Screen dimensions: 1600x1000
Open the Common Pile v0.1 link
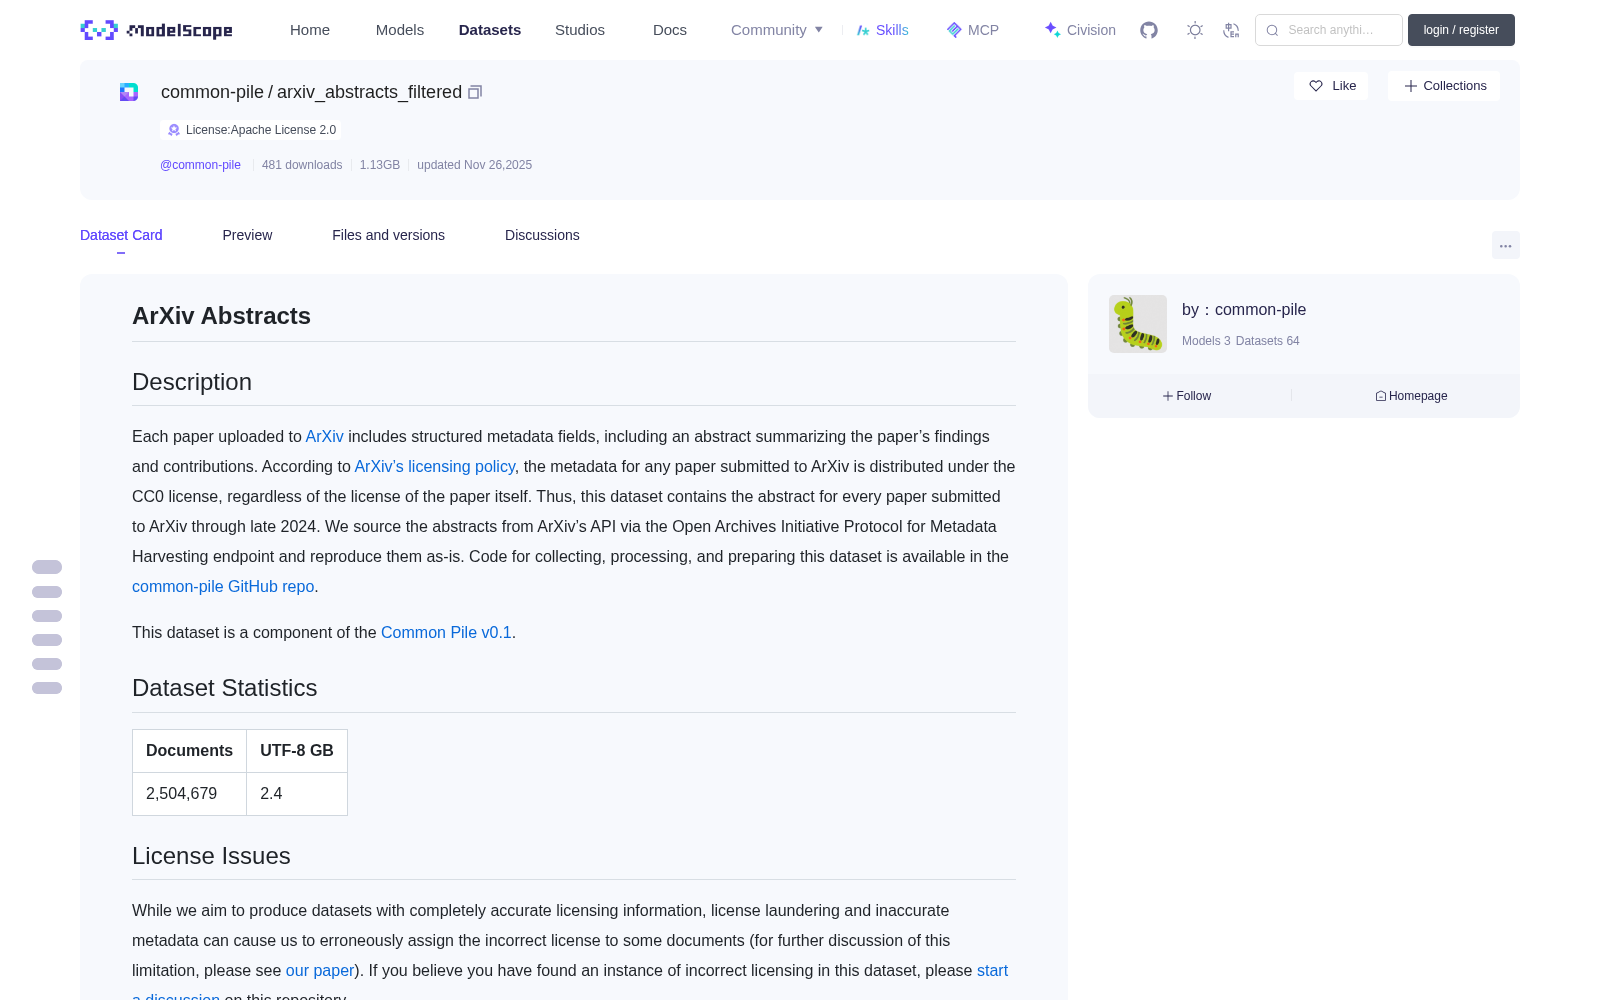(446, 633)
